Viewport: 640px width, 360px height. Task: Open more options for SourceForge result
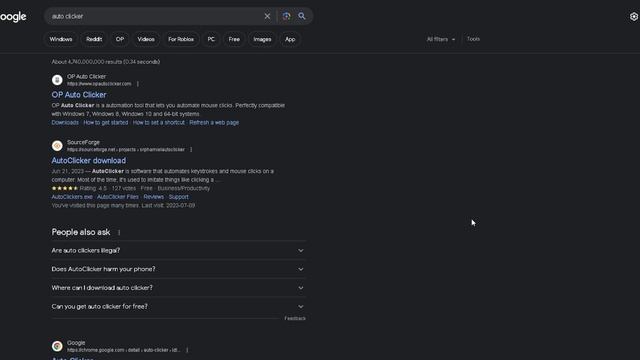191,149
